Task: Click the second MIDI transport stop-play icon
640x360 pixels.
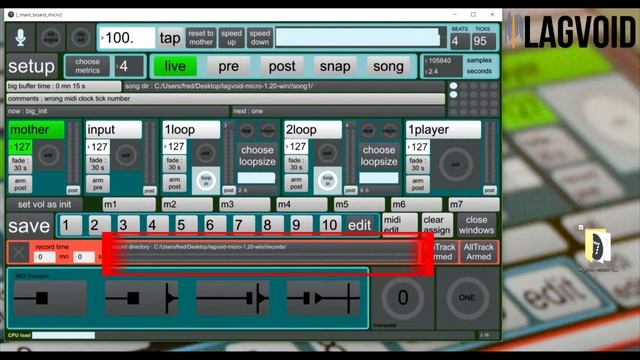Action: click(142, 298)
